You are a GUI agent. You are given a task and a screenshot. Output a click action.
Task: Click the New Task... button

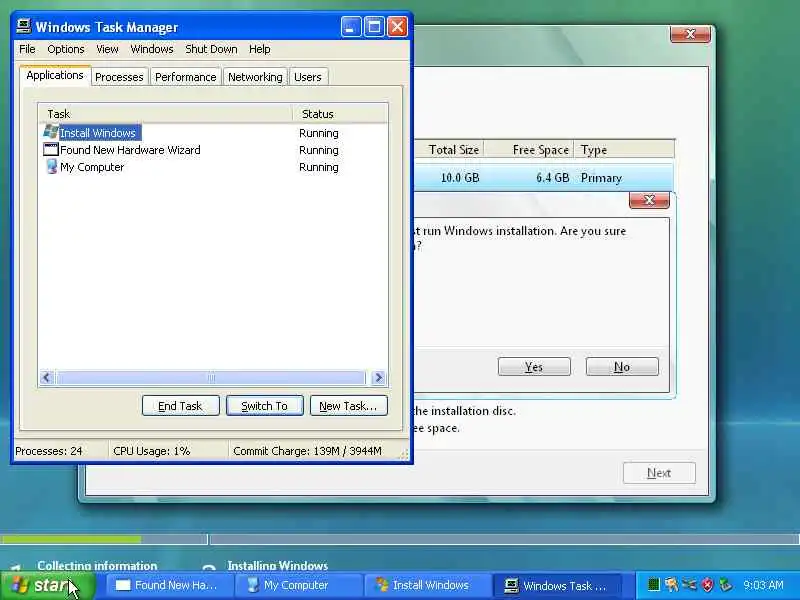click(x=348, y=406)
